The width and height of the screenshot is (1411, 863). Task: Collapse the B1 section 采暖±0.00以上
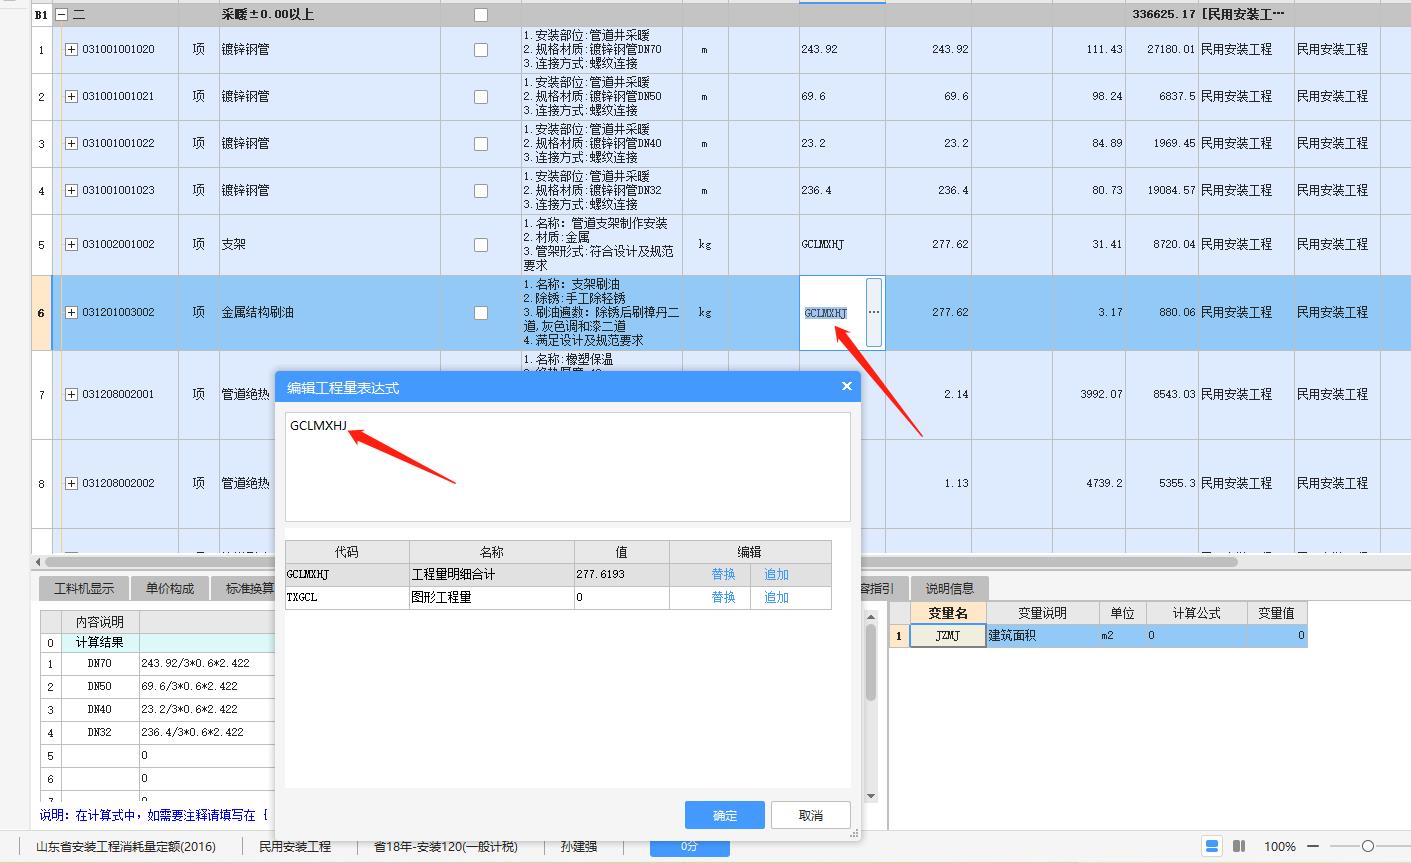coord(62,15)
